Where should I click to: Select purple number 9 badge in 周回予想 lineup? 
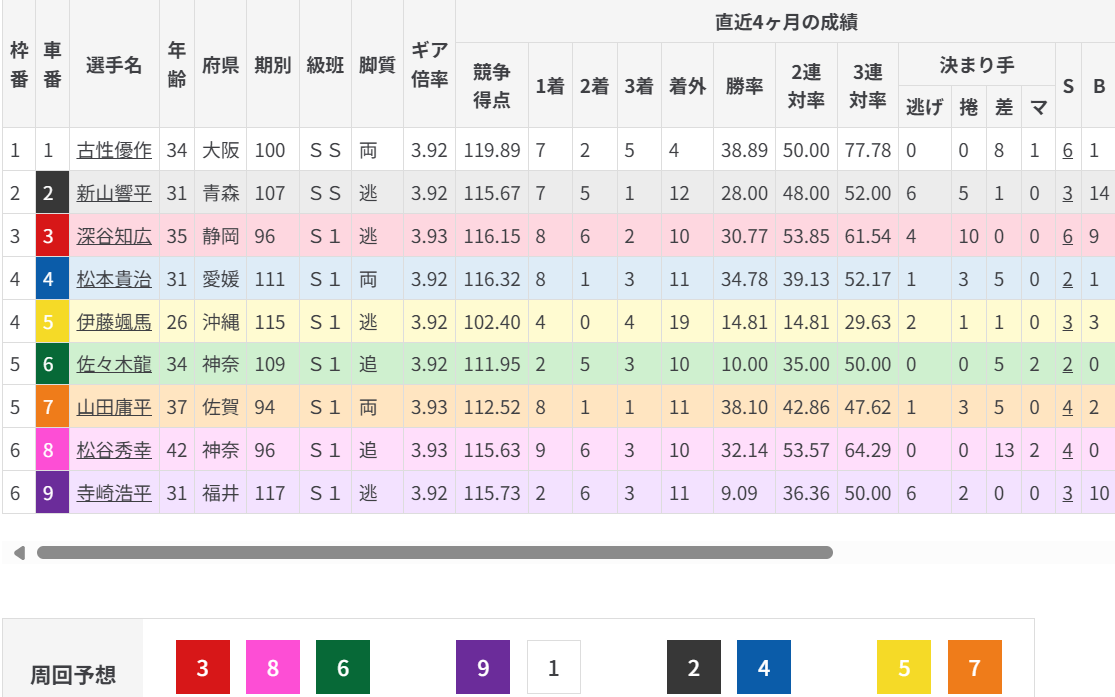pos(483,667)
